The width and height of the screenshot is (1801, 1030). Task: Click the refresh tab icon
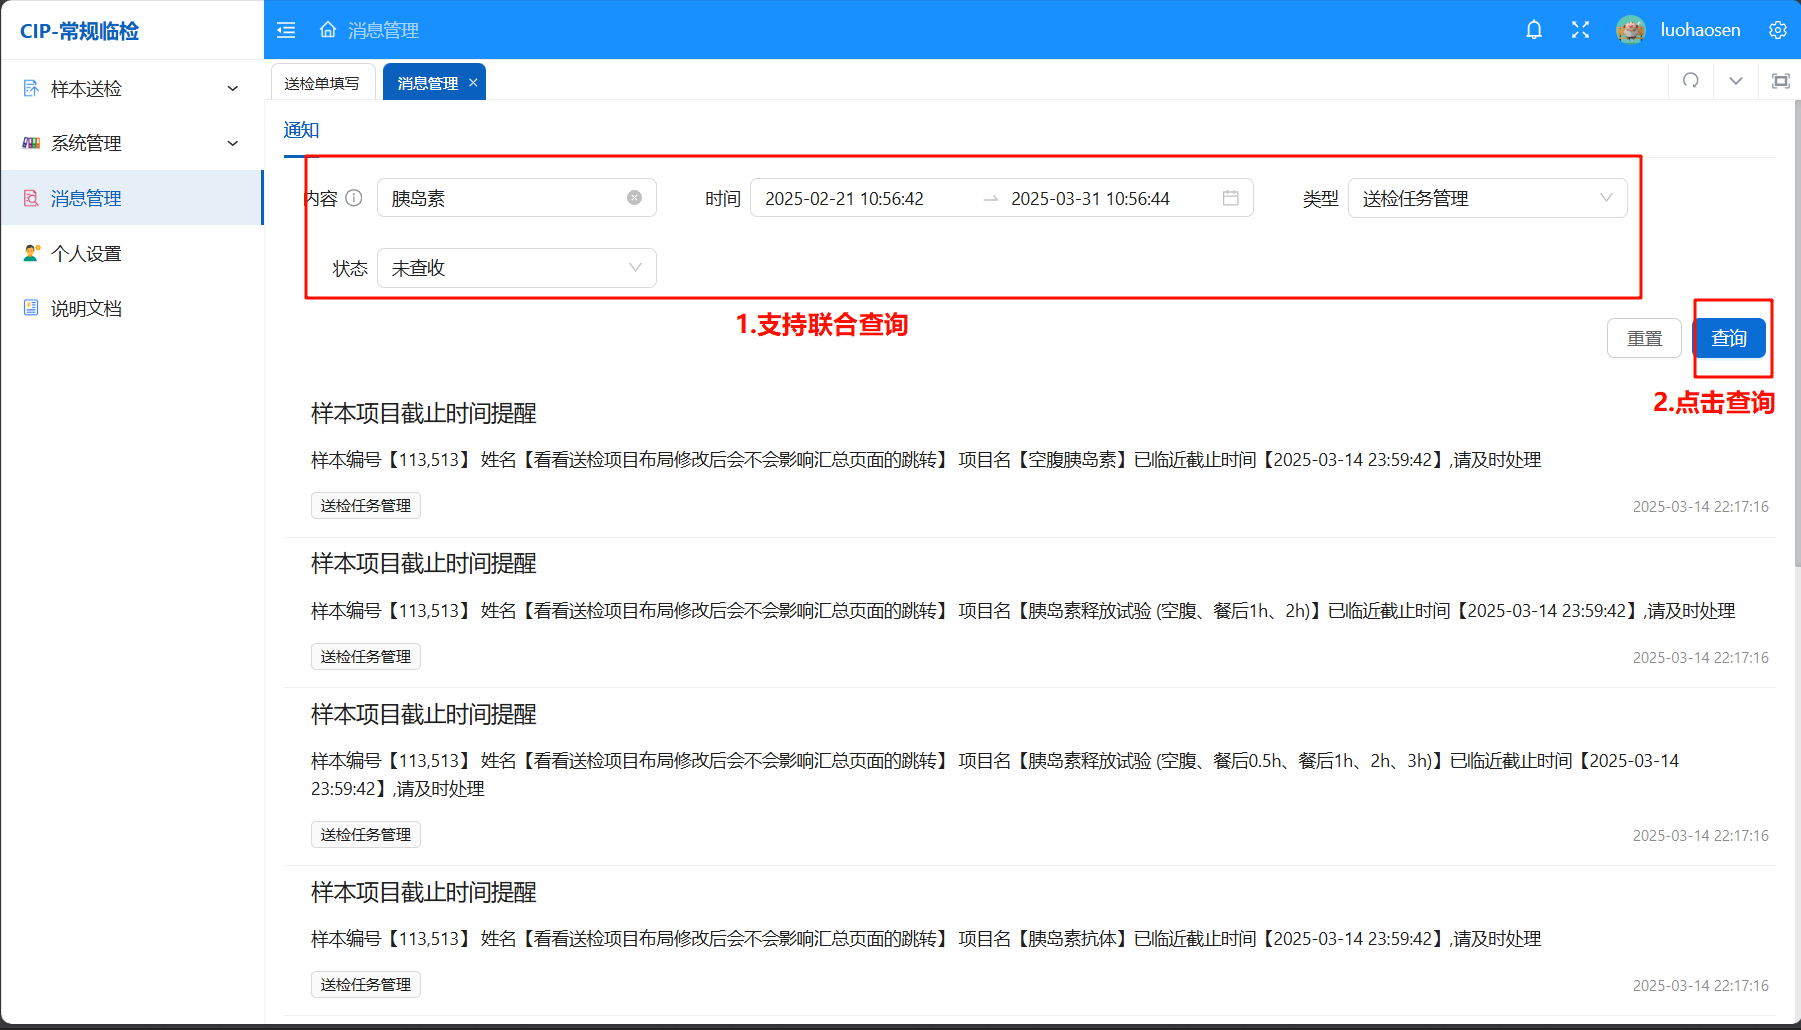[1691, 81]
